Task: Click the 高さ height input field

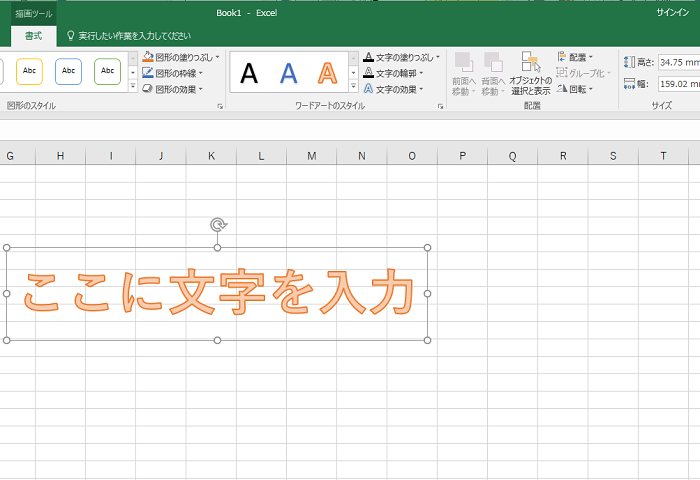Action: click(x=678, y=62)
